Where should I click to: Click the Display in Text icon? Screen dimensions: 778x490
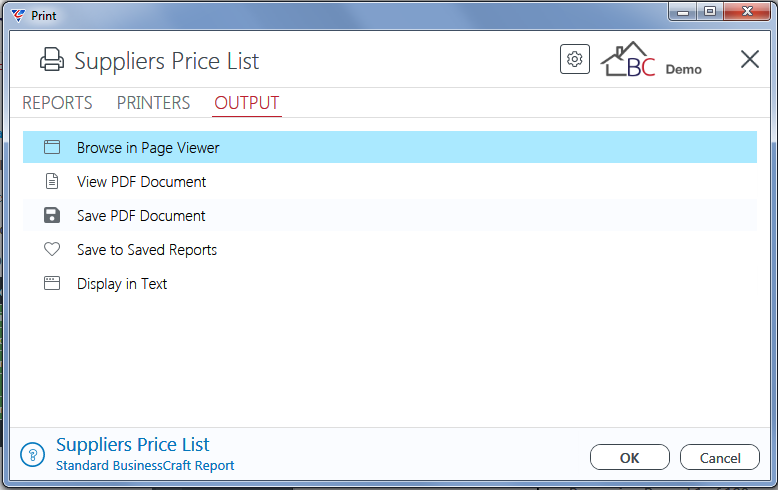coord(52,283)
